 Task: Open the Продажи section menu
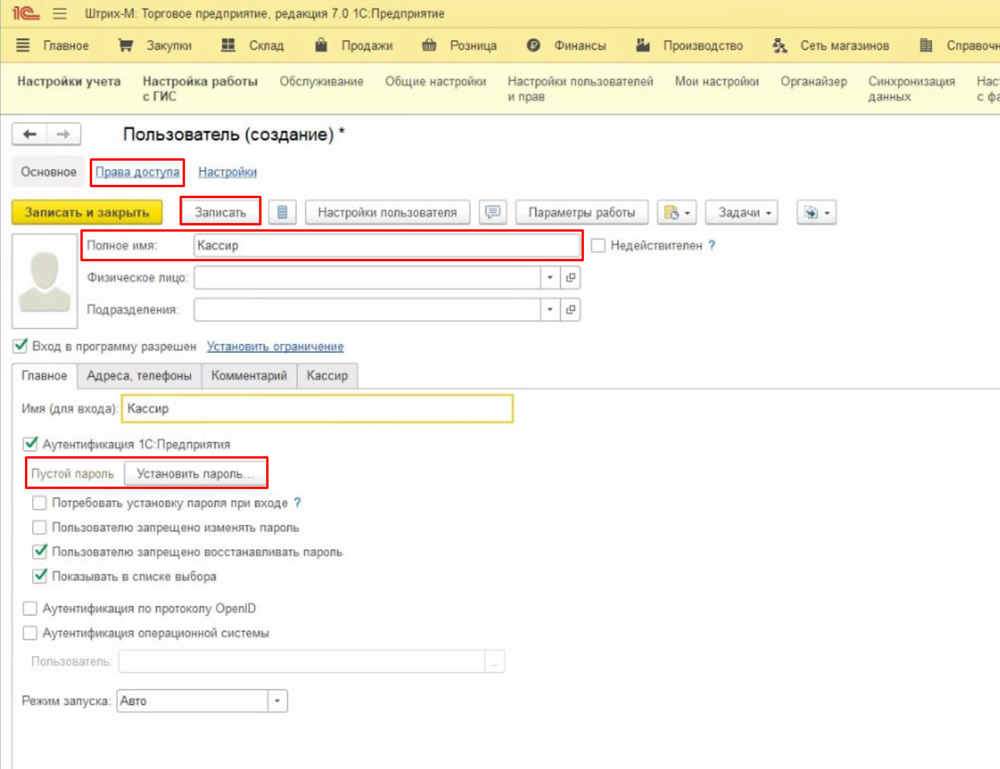(354, 45)
